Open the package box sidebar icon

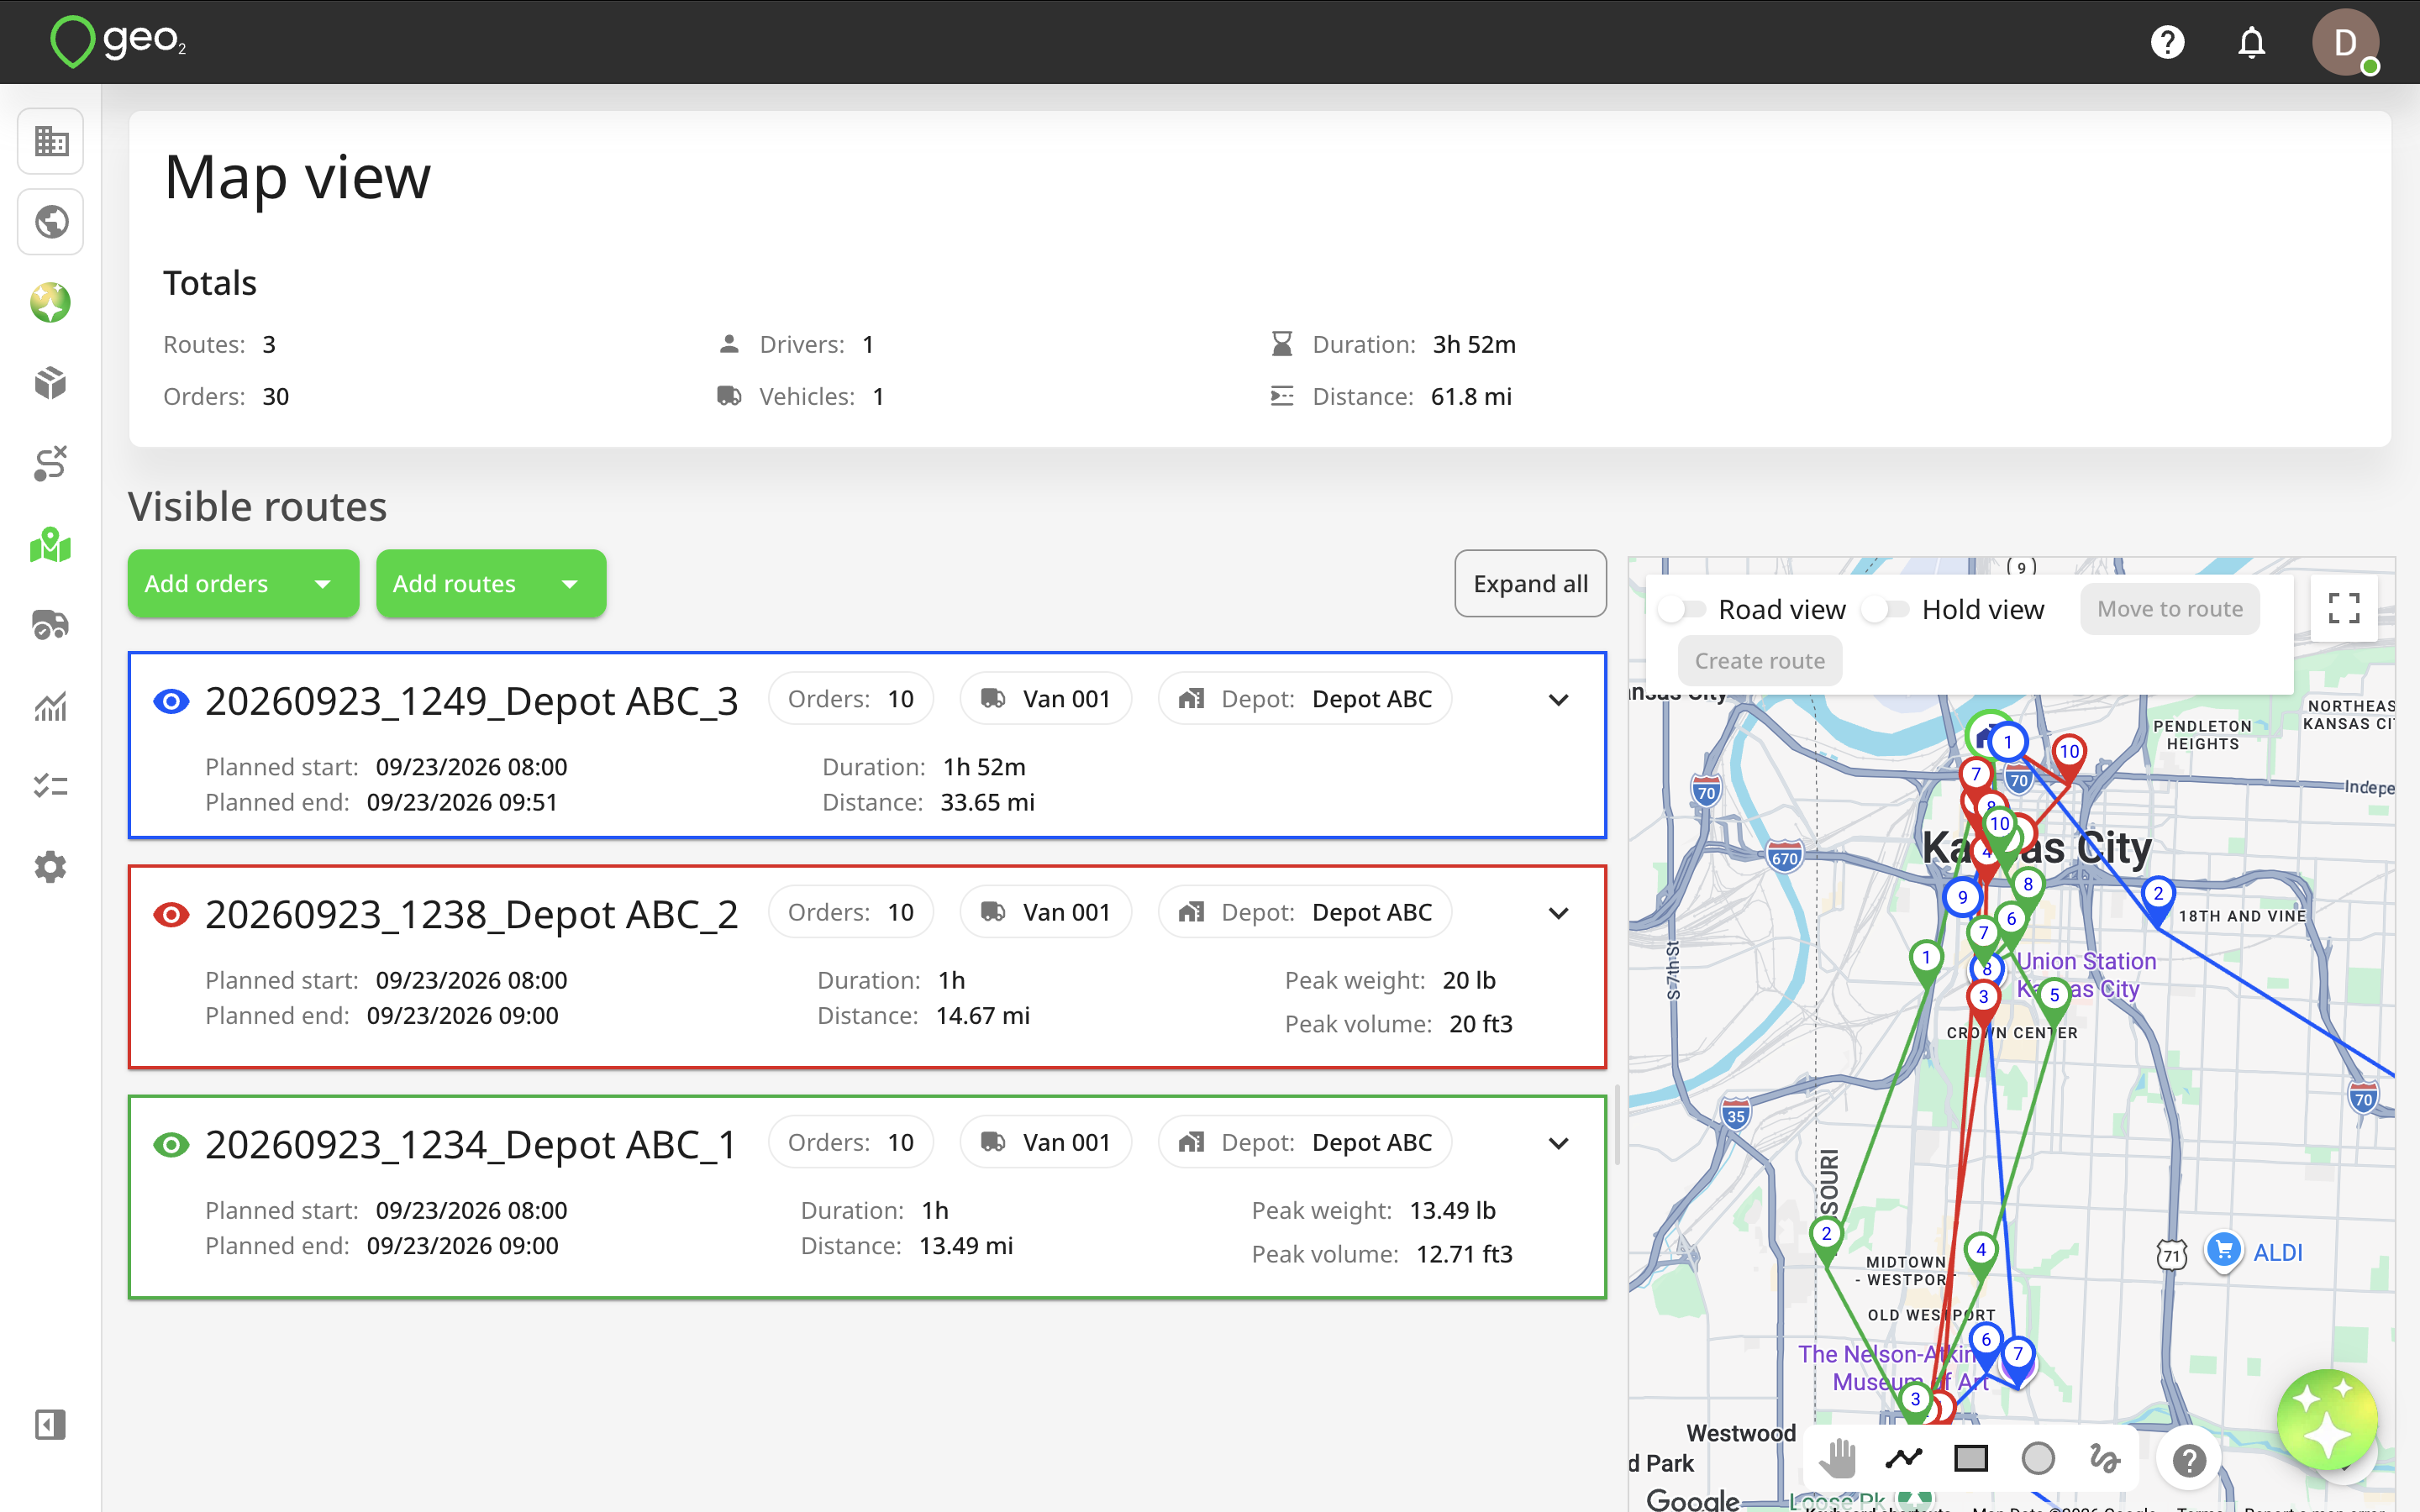tap(51, 383)
